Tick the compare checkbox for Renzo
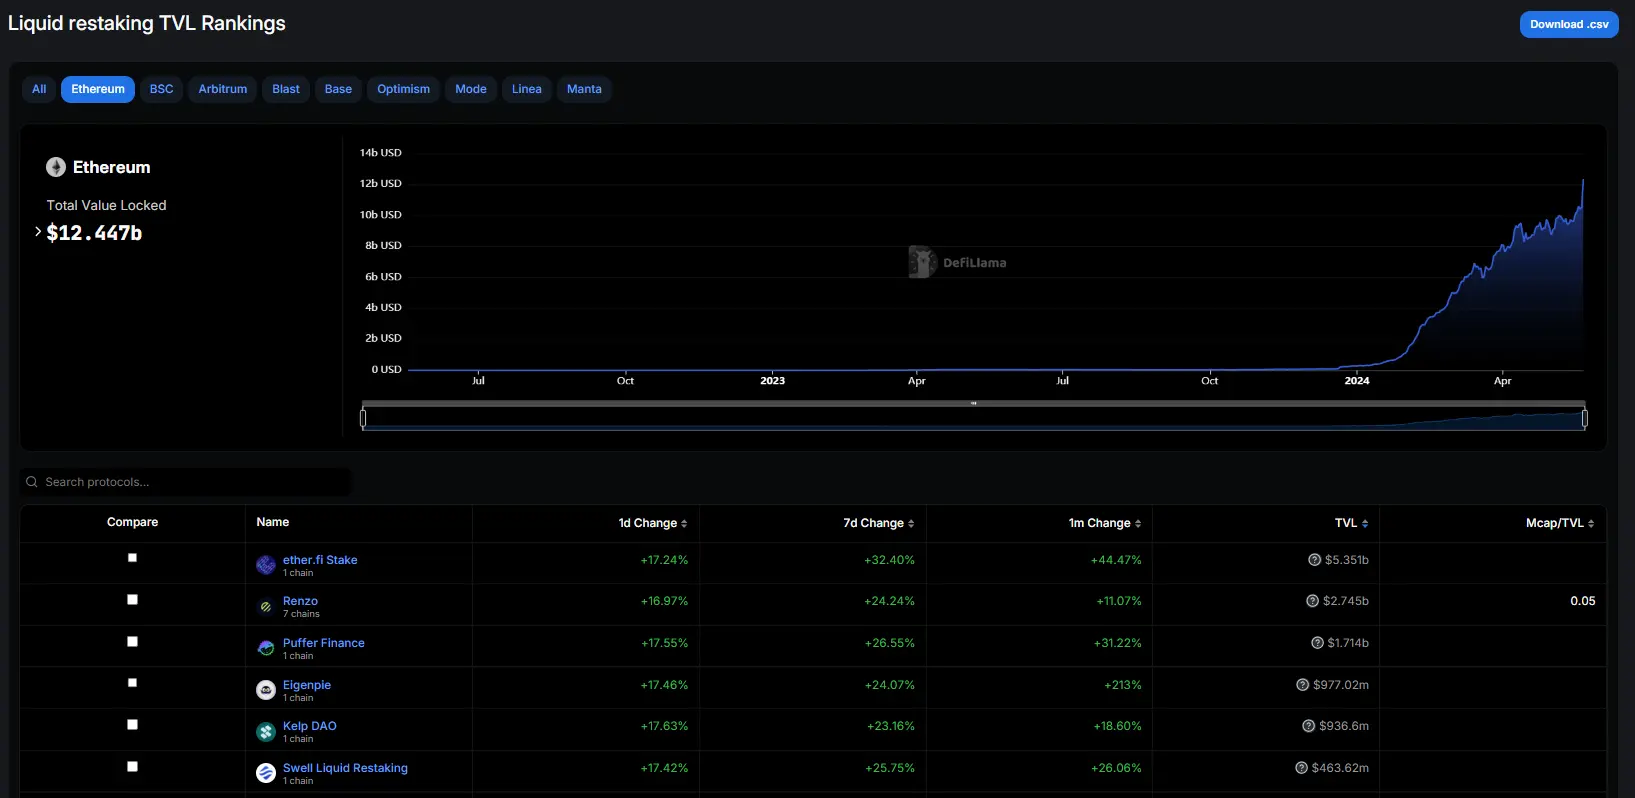Image resolution: width=1635 pixels, height=798 pixels. point(132,600)
